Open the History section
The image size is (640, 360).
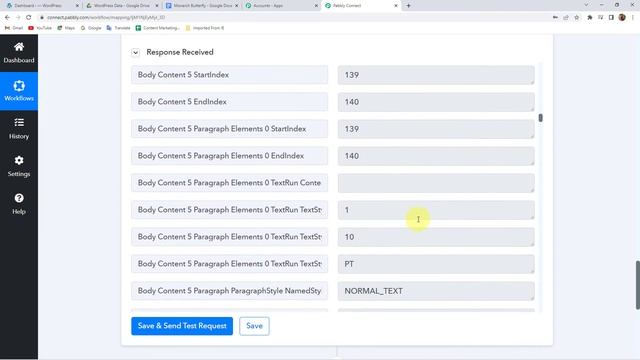pyautogui.click(x=19, y=129)
